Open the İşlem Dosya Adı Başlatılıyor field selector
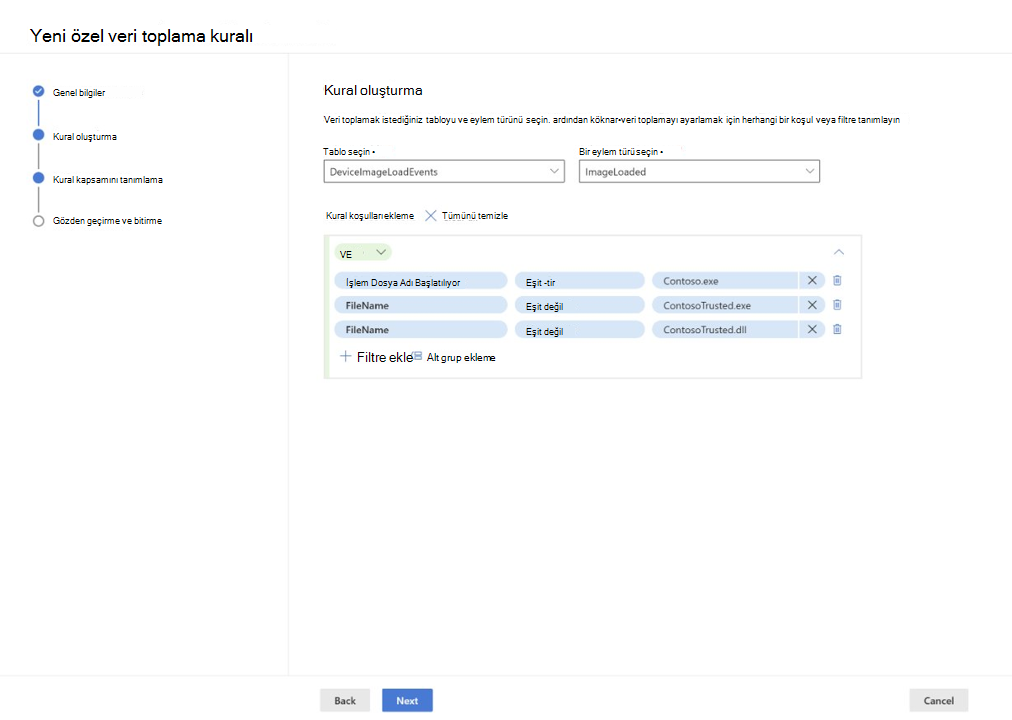This screenshot has width=1012, height=720. (x=421, y=281)
